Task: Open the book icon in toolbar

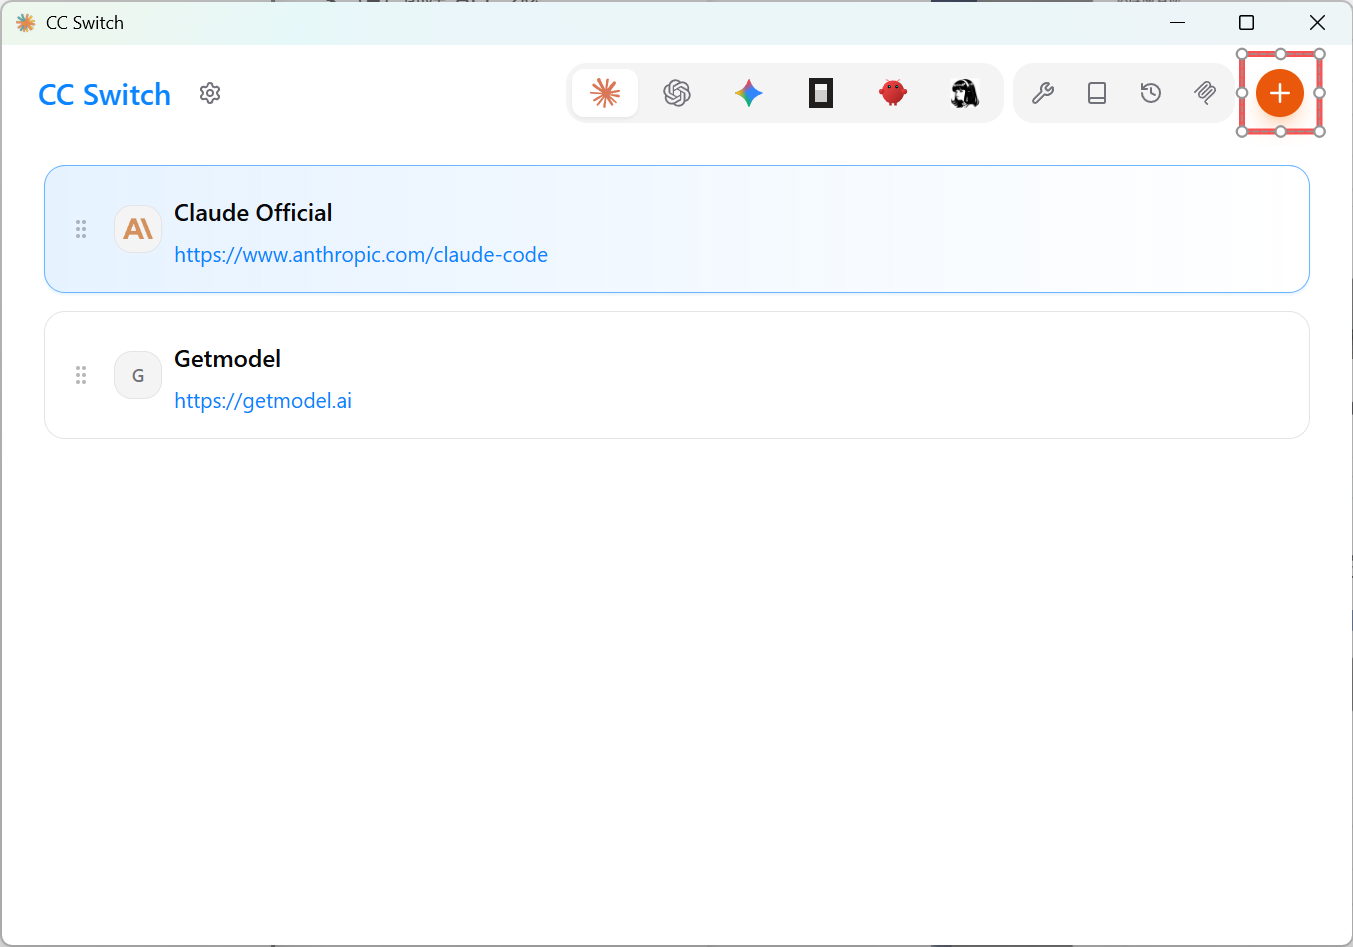Action: [1097, 93]
